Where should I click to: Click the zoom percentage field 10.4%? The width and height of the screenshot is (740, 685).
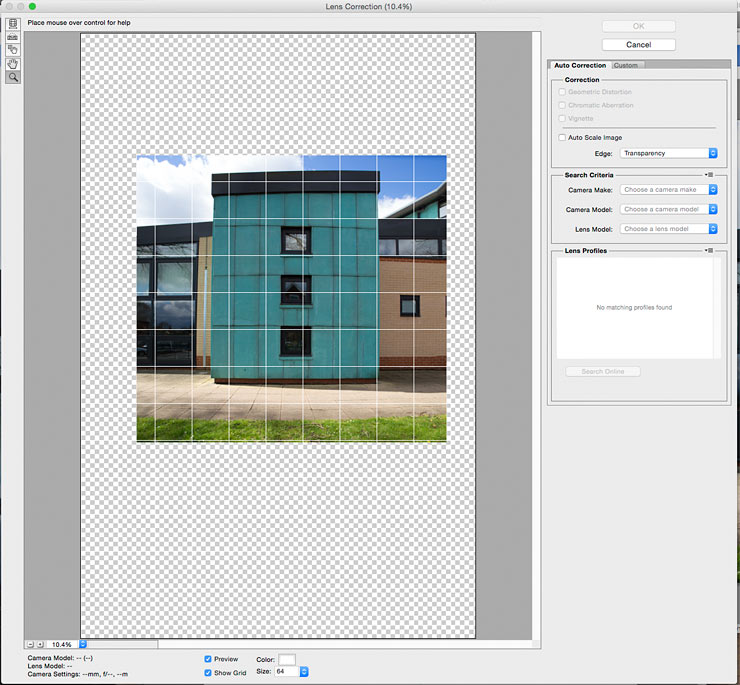[x=62, y=644]
